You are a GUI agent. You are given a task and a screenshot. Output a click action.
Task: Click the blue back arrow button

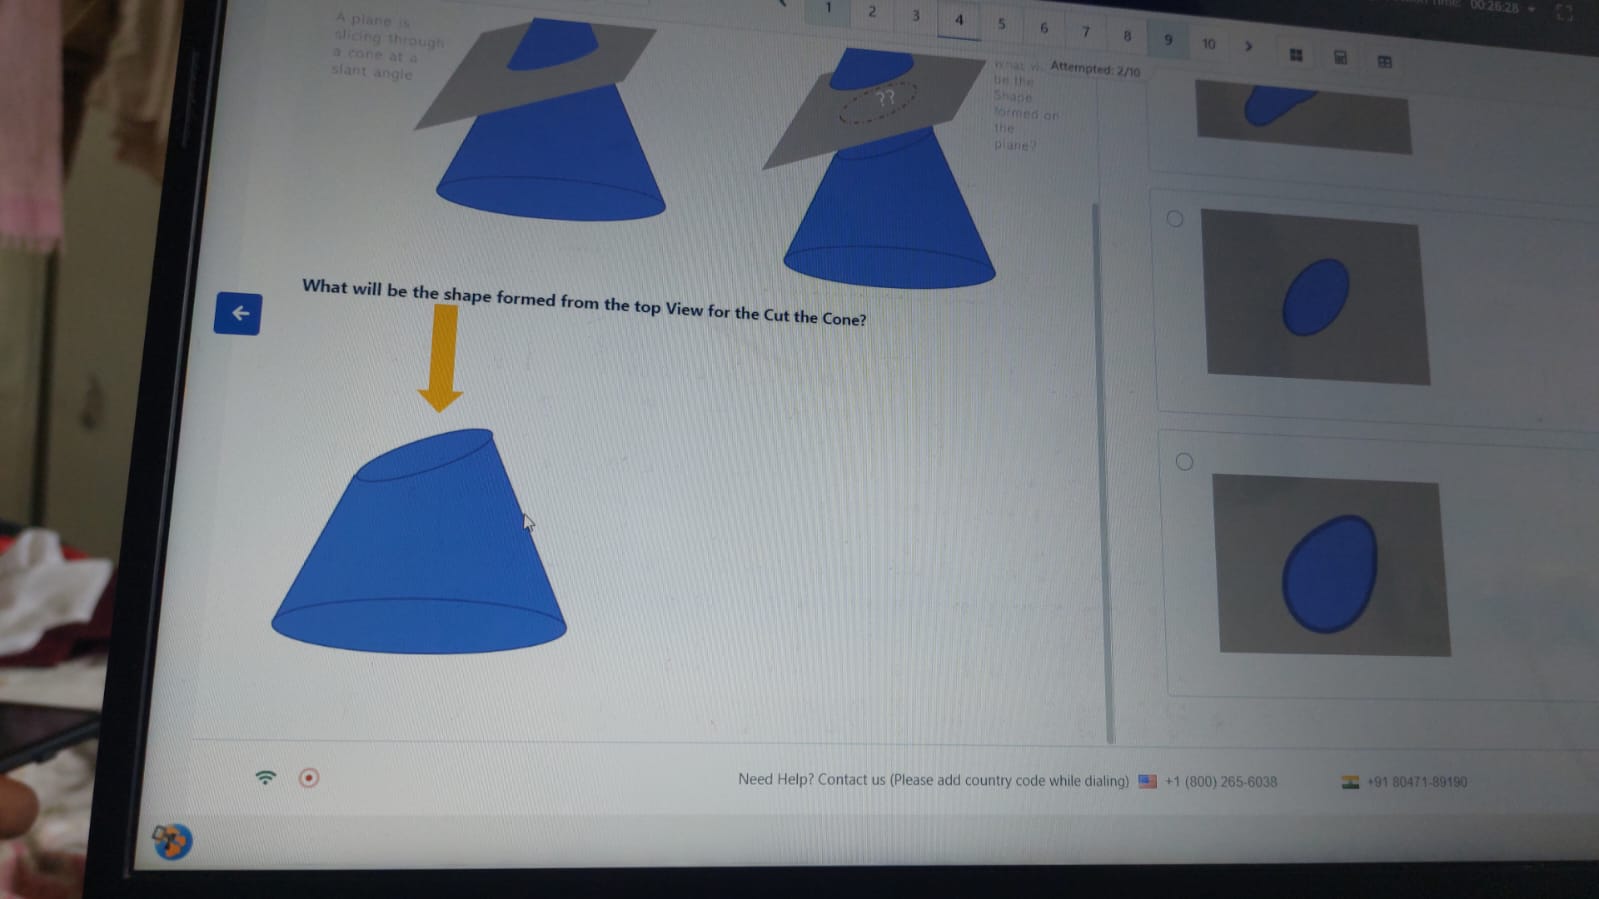coord(238,313)
